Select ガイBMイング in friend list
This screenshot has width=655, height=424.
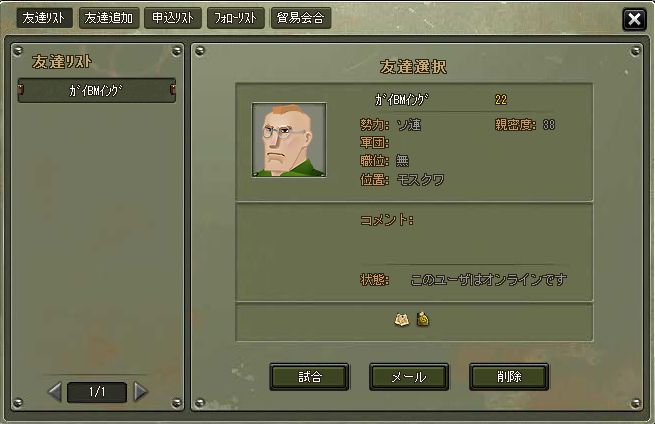coord(96,90)
